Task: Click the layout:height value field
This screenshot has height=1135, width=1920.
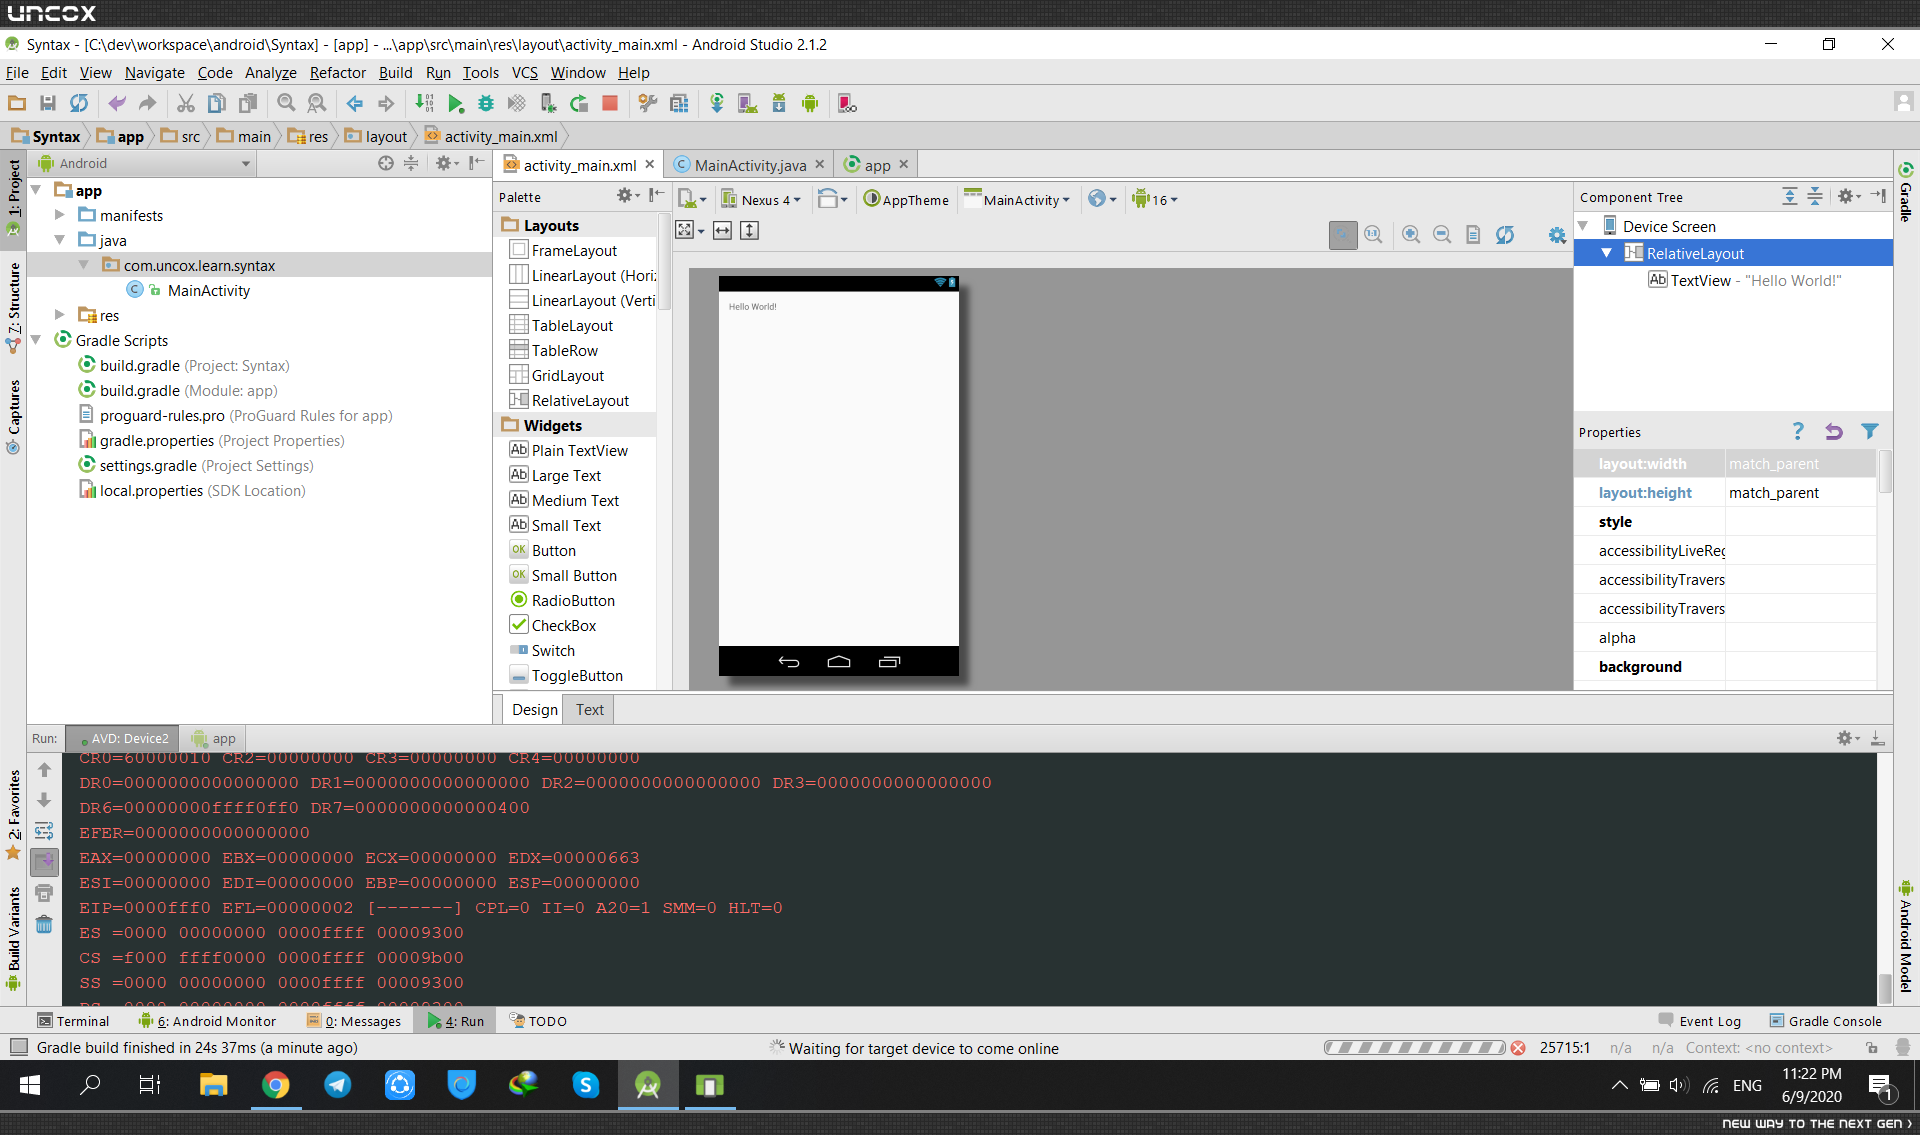Action: click(x=1800, y=493)
